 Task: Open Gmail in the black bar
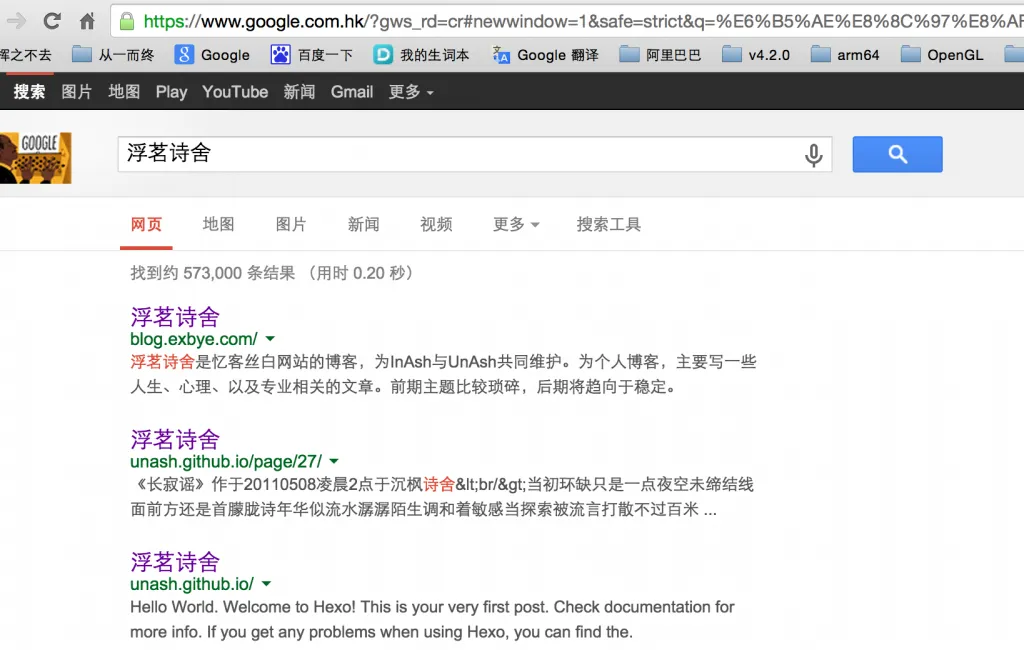click(x=352, y=91)
